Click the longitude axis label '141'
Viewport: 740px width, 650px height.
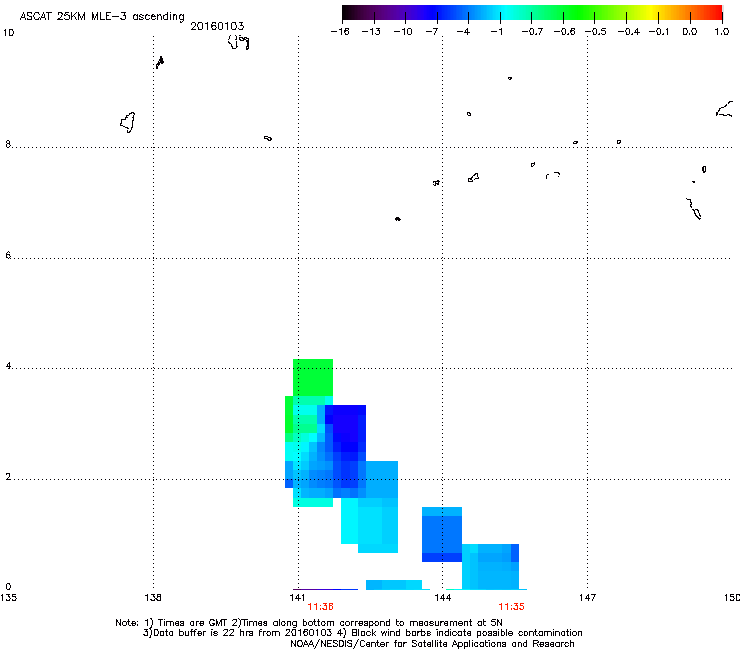(297, 598)
